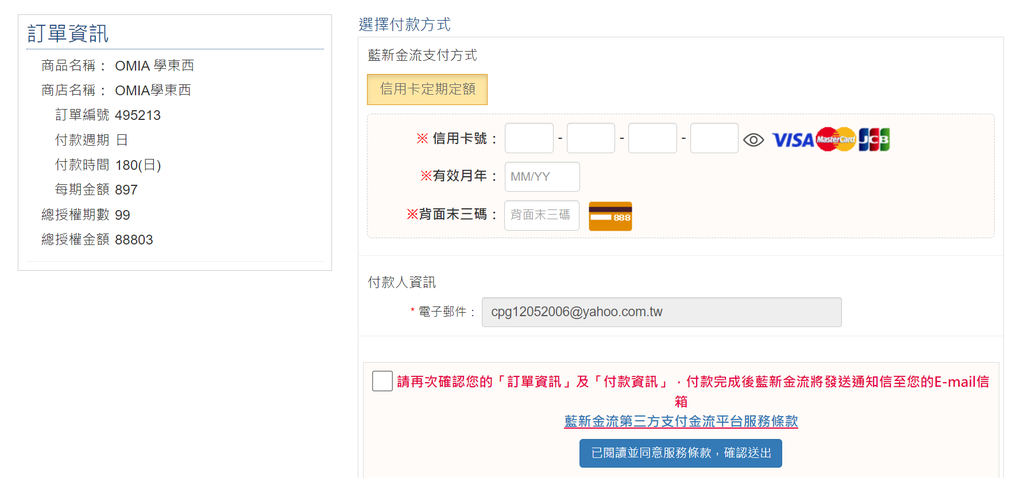This screenshot has width=1024, height=478.
Task: Click the 有效月年 field label
Action: tap(459, 176)
